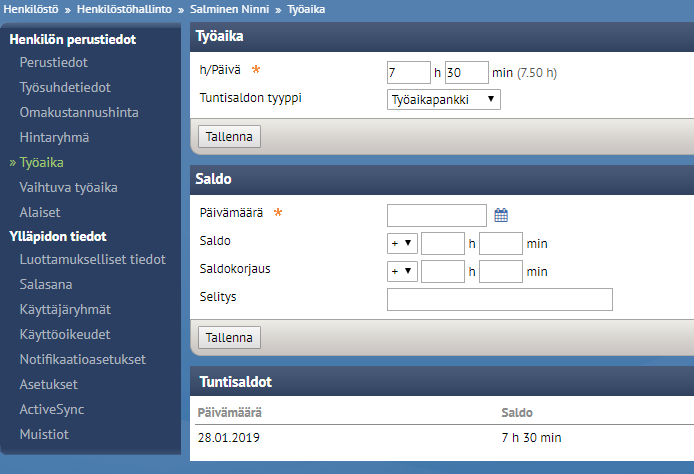Open Perustiedot in the sidebar

pos(54,62)
